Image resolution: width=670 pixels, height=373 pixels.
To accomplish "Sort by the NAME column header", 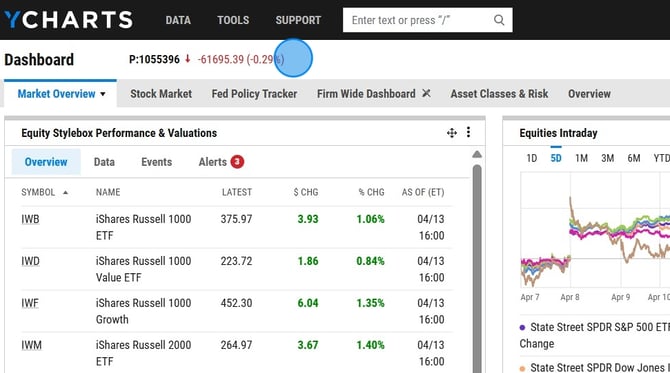I will click(x=108, y=192).
